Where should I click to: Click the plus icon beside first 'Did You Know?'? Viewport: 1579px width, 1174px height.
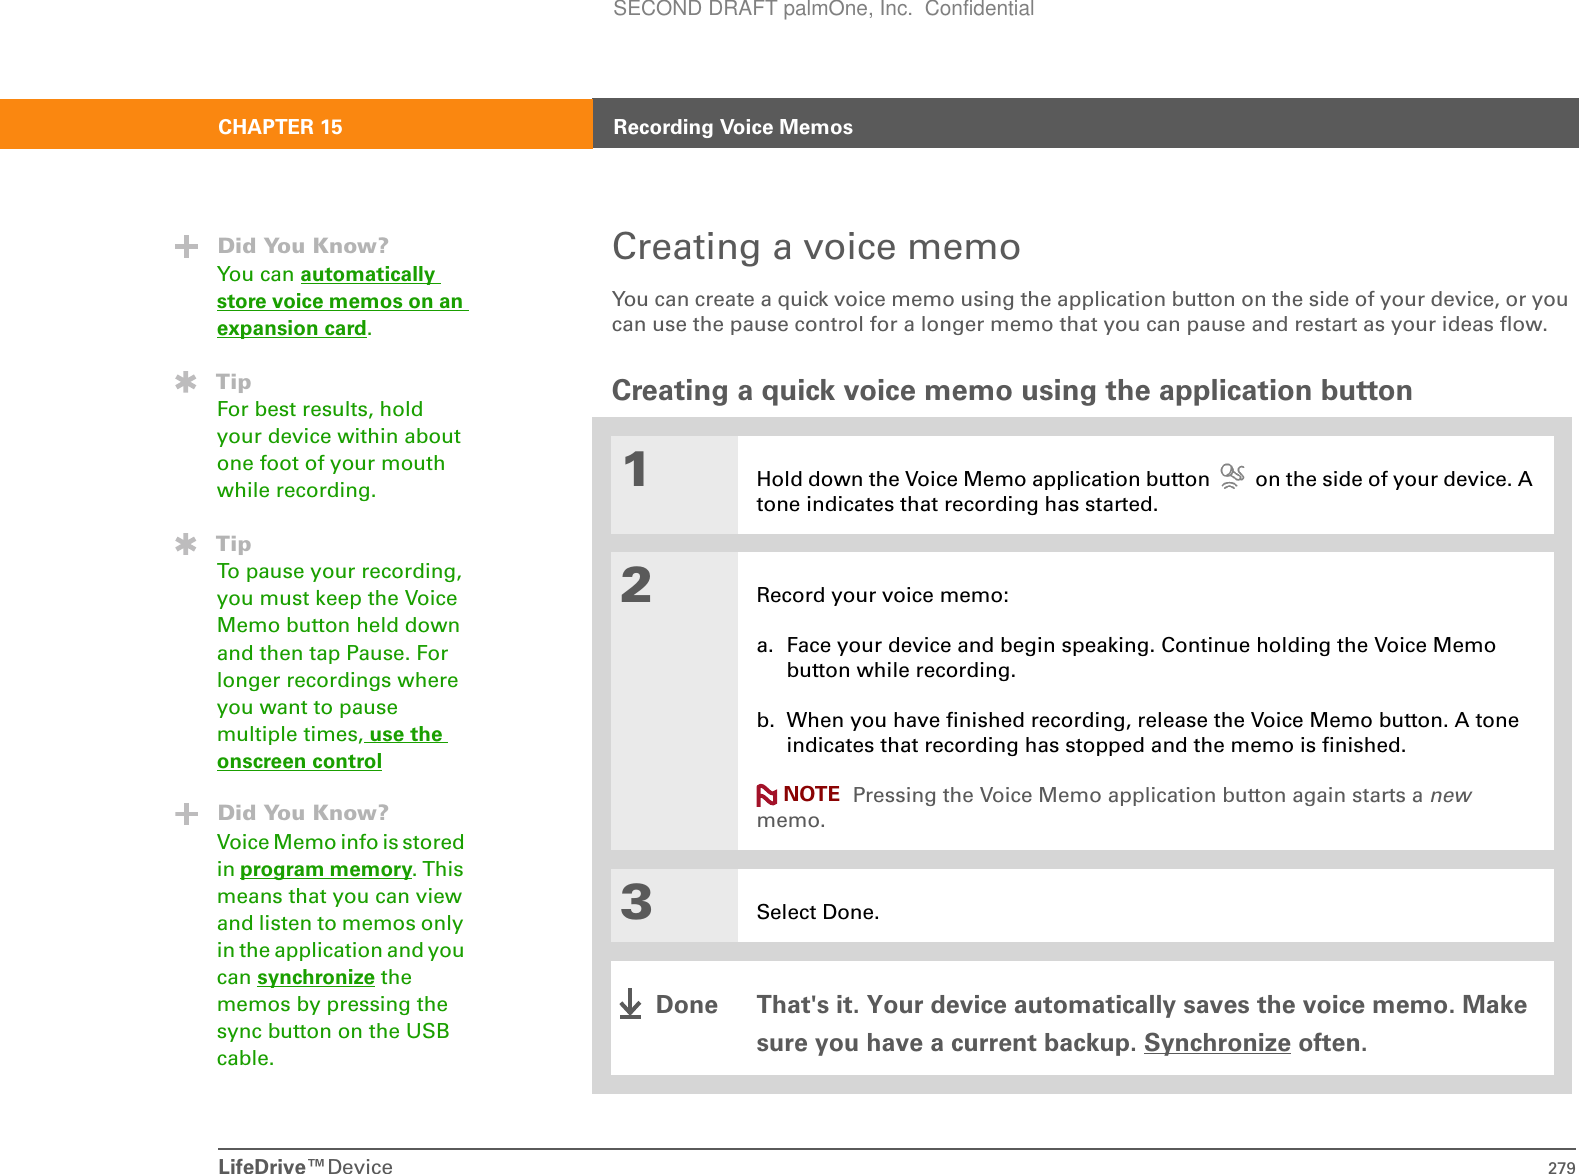pyautogui.click(x=186, y=246)
